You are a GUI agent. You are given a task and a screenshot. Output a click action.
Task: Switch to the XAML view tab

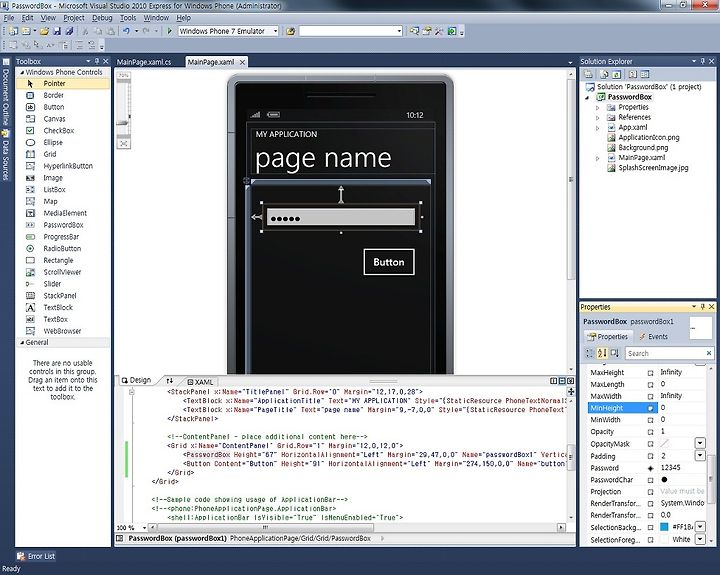(200, 382)
